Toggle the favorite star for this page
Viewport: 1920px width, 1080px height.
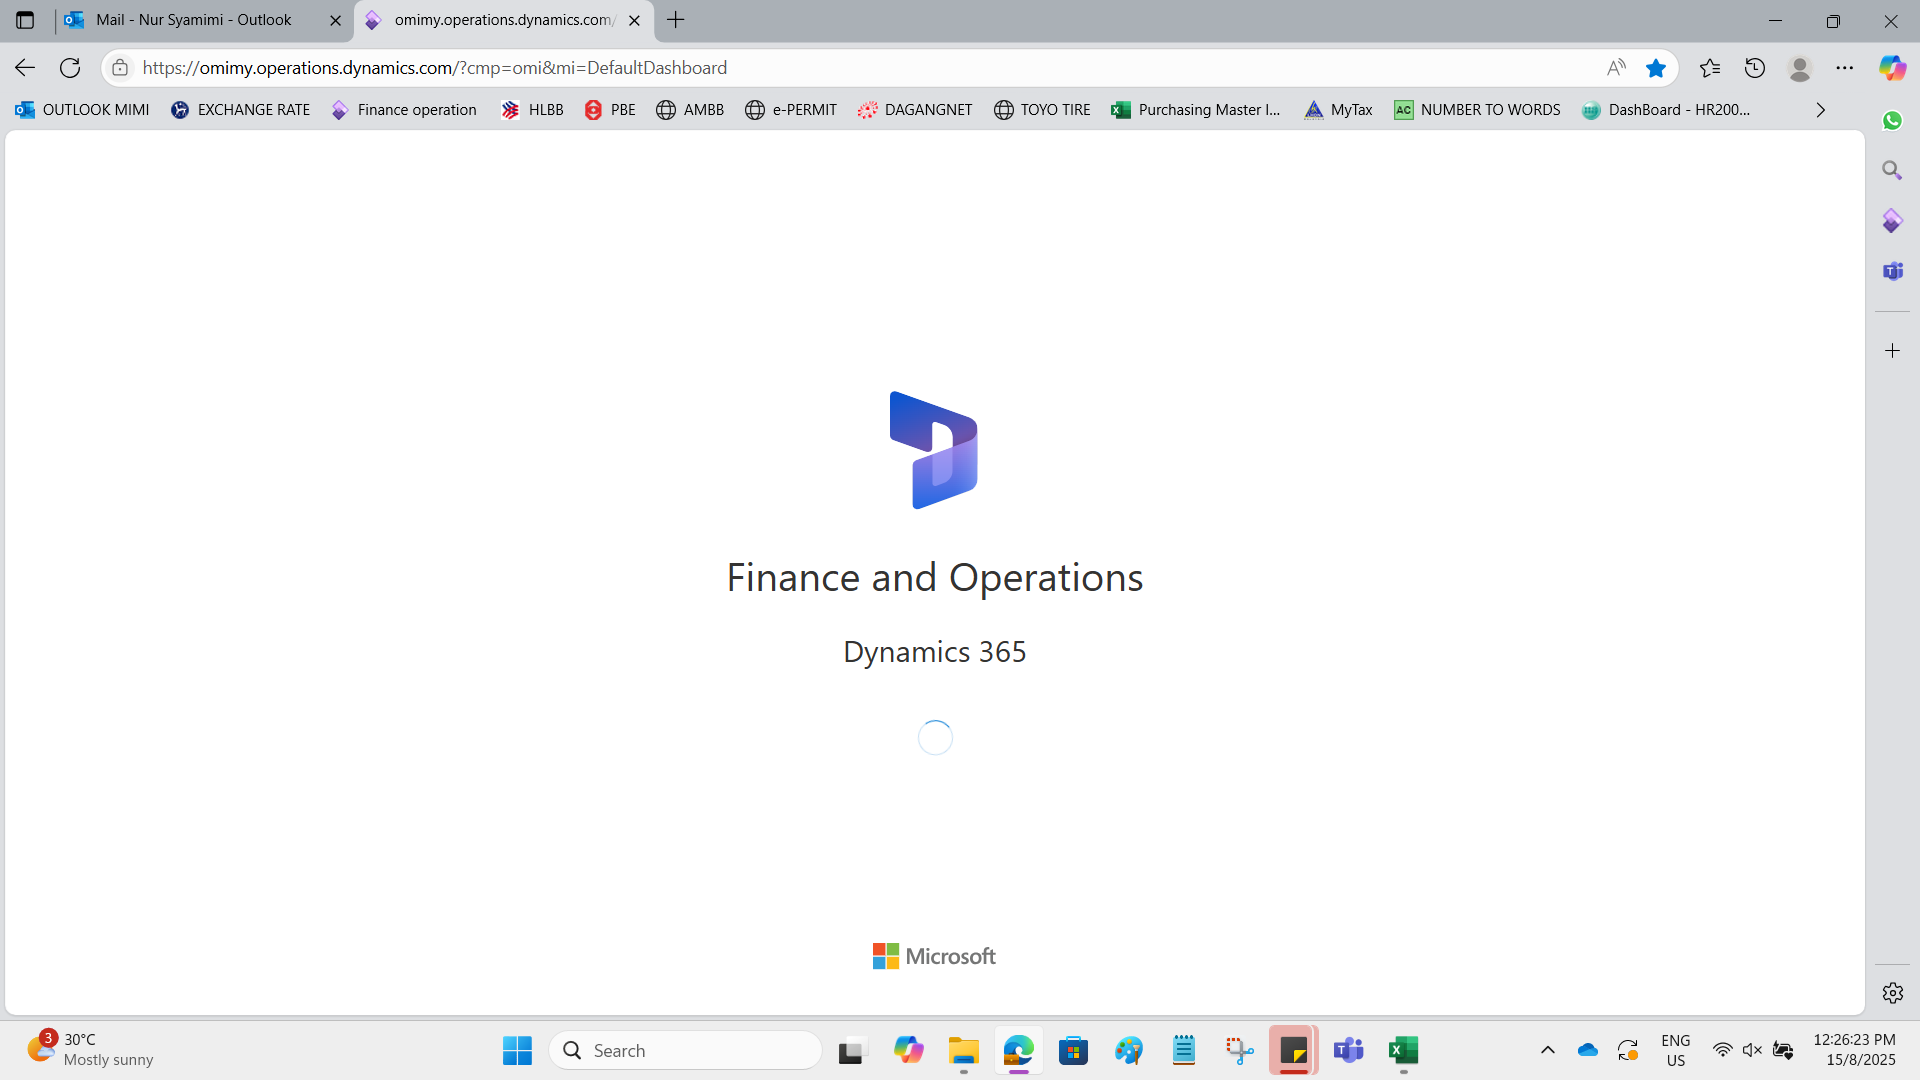(1656, 68)
